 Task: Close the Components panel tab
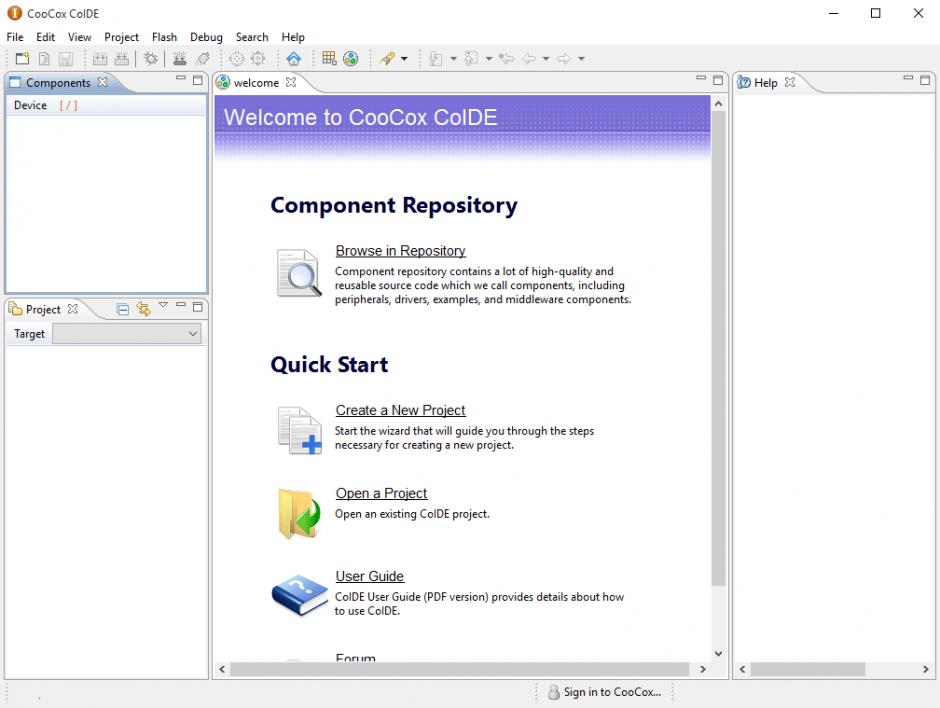pos(103,82)
